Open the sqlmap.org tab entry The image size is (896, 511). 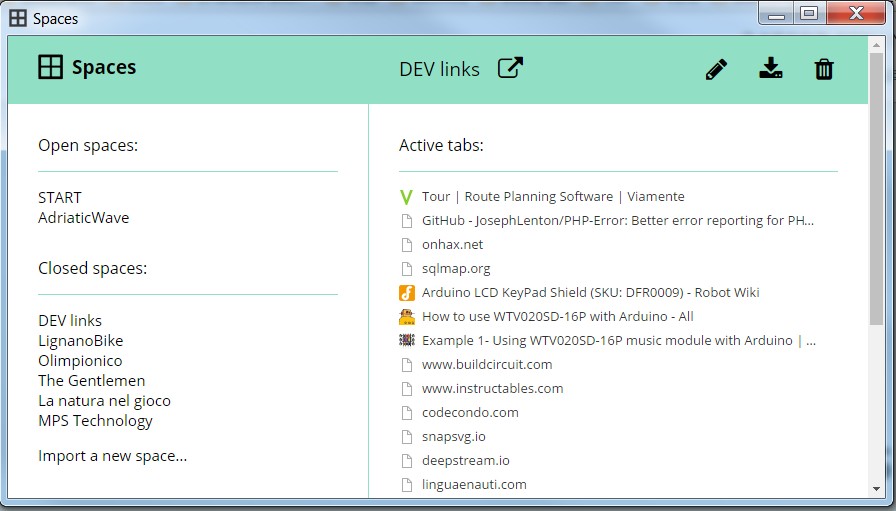455,269
